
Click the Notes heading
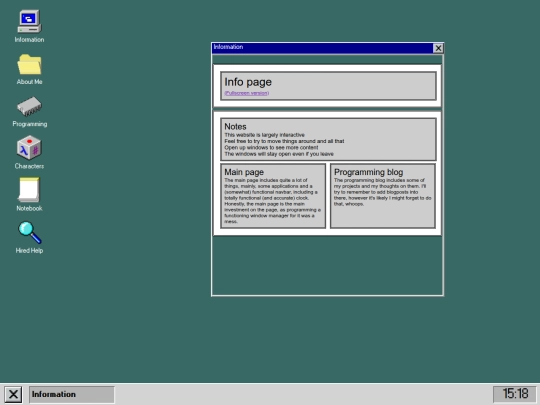point(235,126)
